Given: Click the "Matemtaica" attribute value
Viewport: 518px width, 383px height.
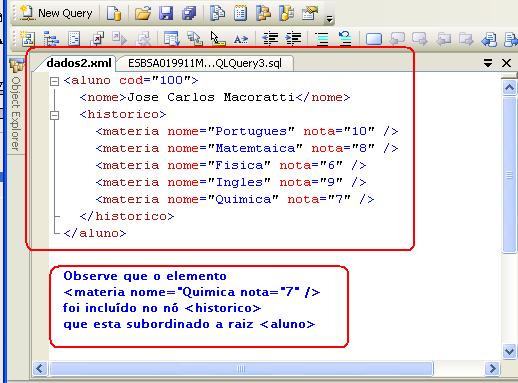Looking at the screenshot, I should coord(255,148).
